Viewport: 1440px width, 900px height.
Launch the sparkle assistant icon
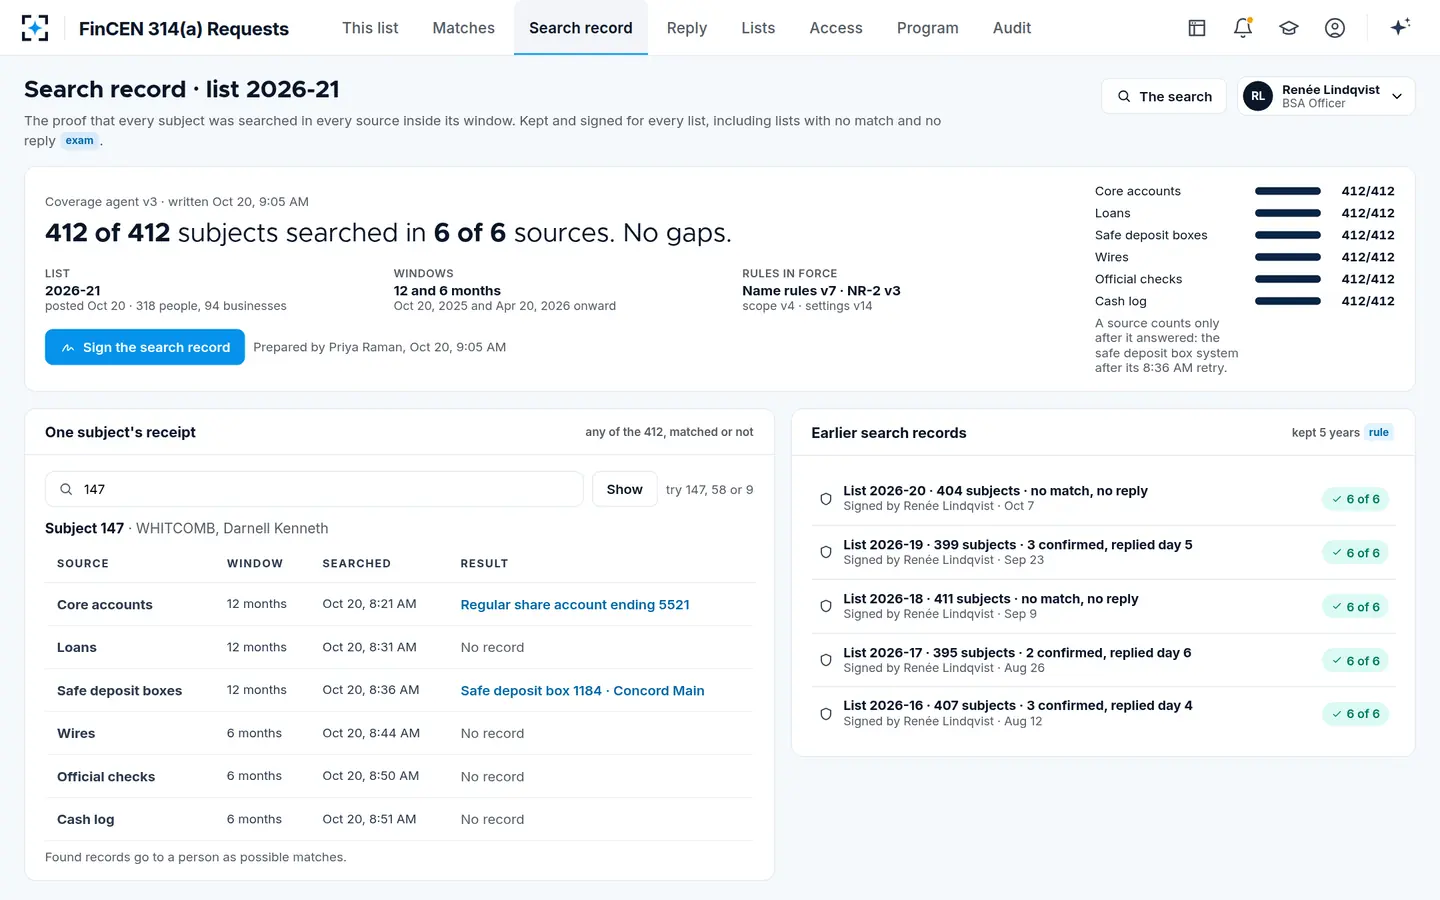pos(1400,27)
